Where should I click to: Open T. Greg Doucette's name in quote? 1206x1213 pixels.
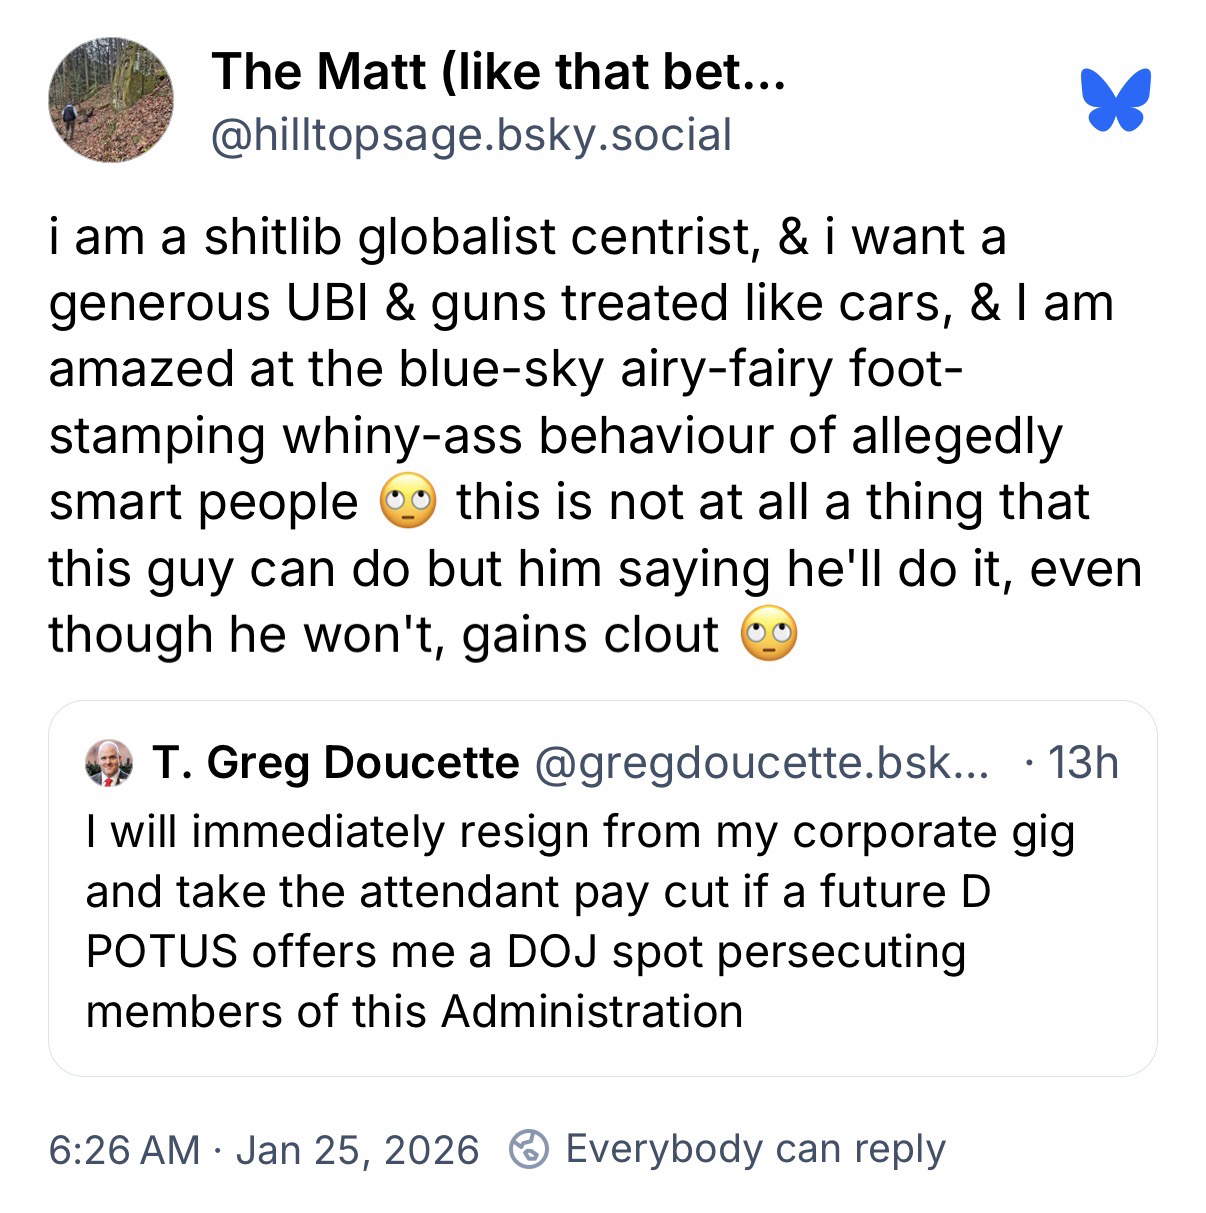tap(336, 764)
